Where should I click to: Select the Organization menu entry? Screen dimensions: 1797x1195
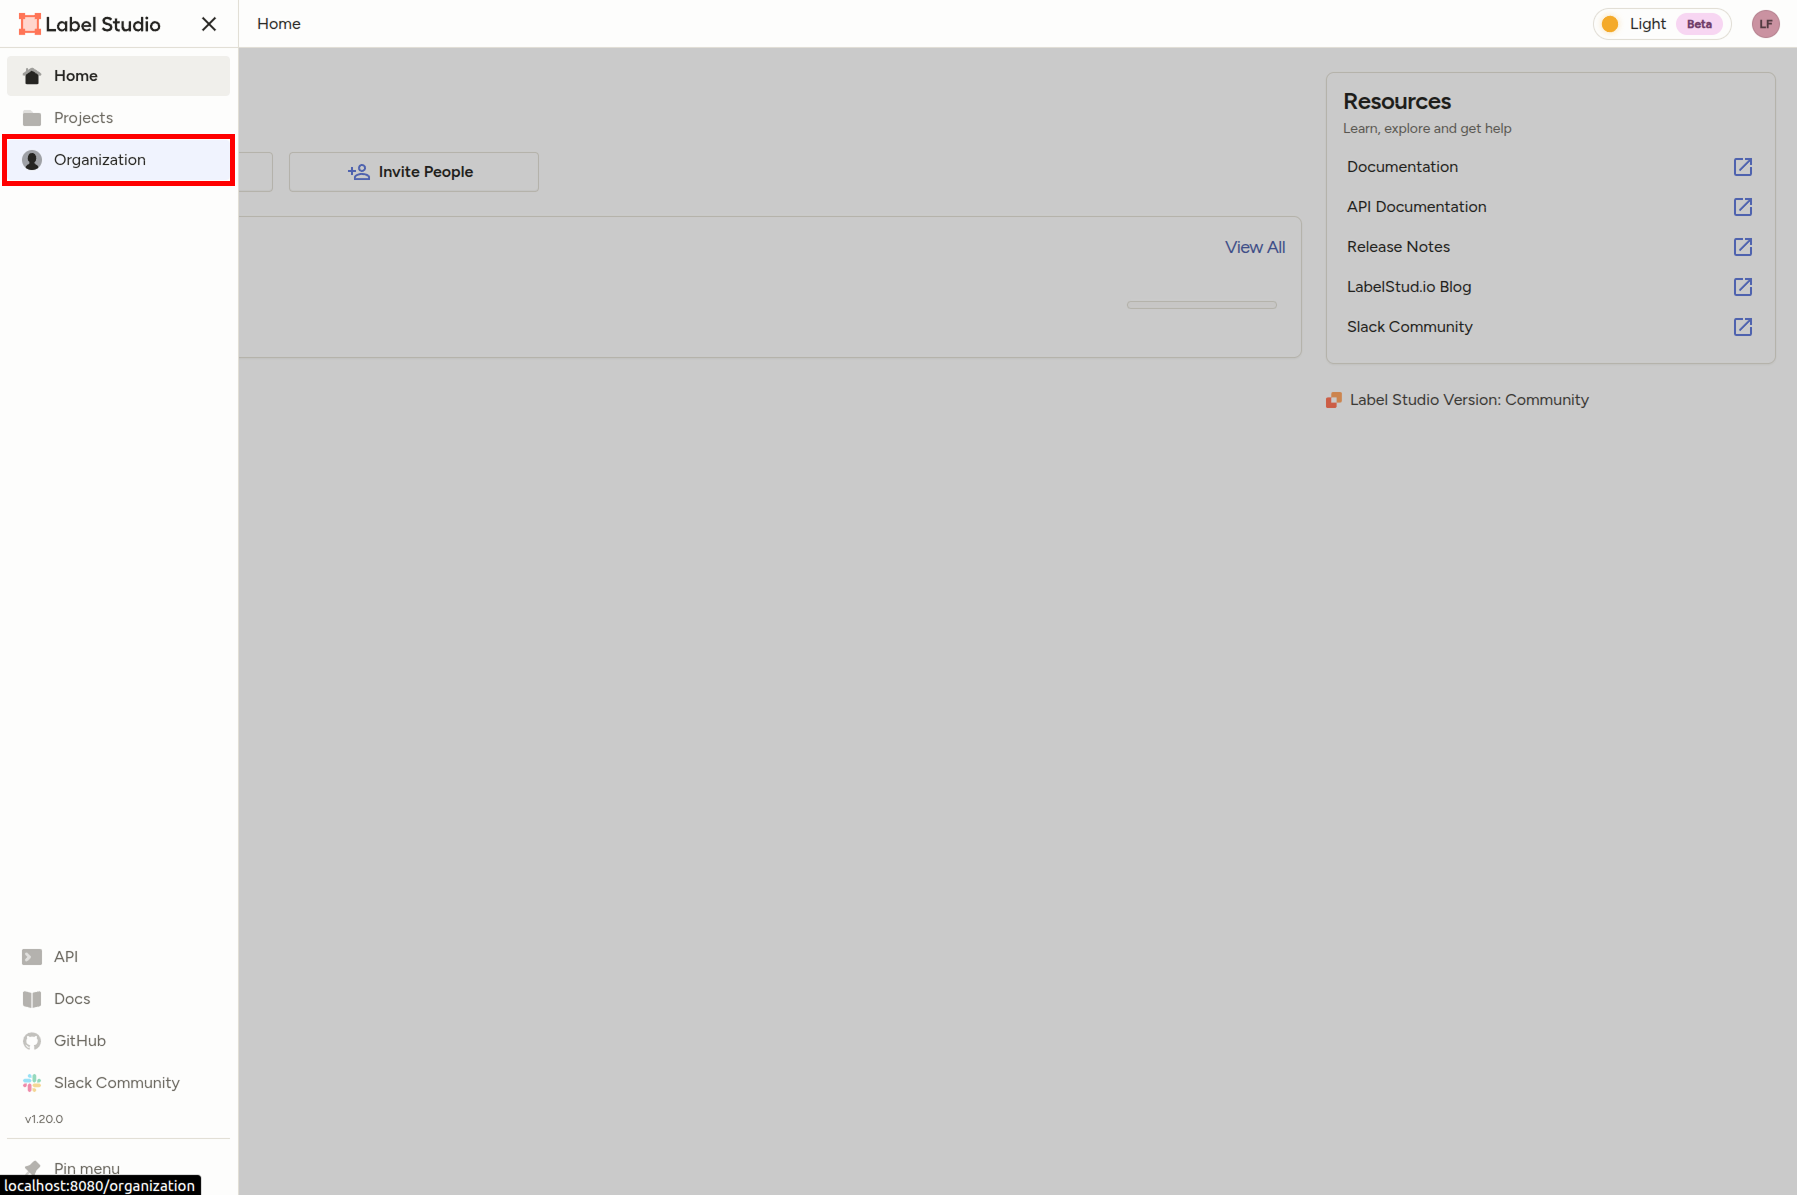click(x=100, y=159)
